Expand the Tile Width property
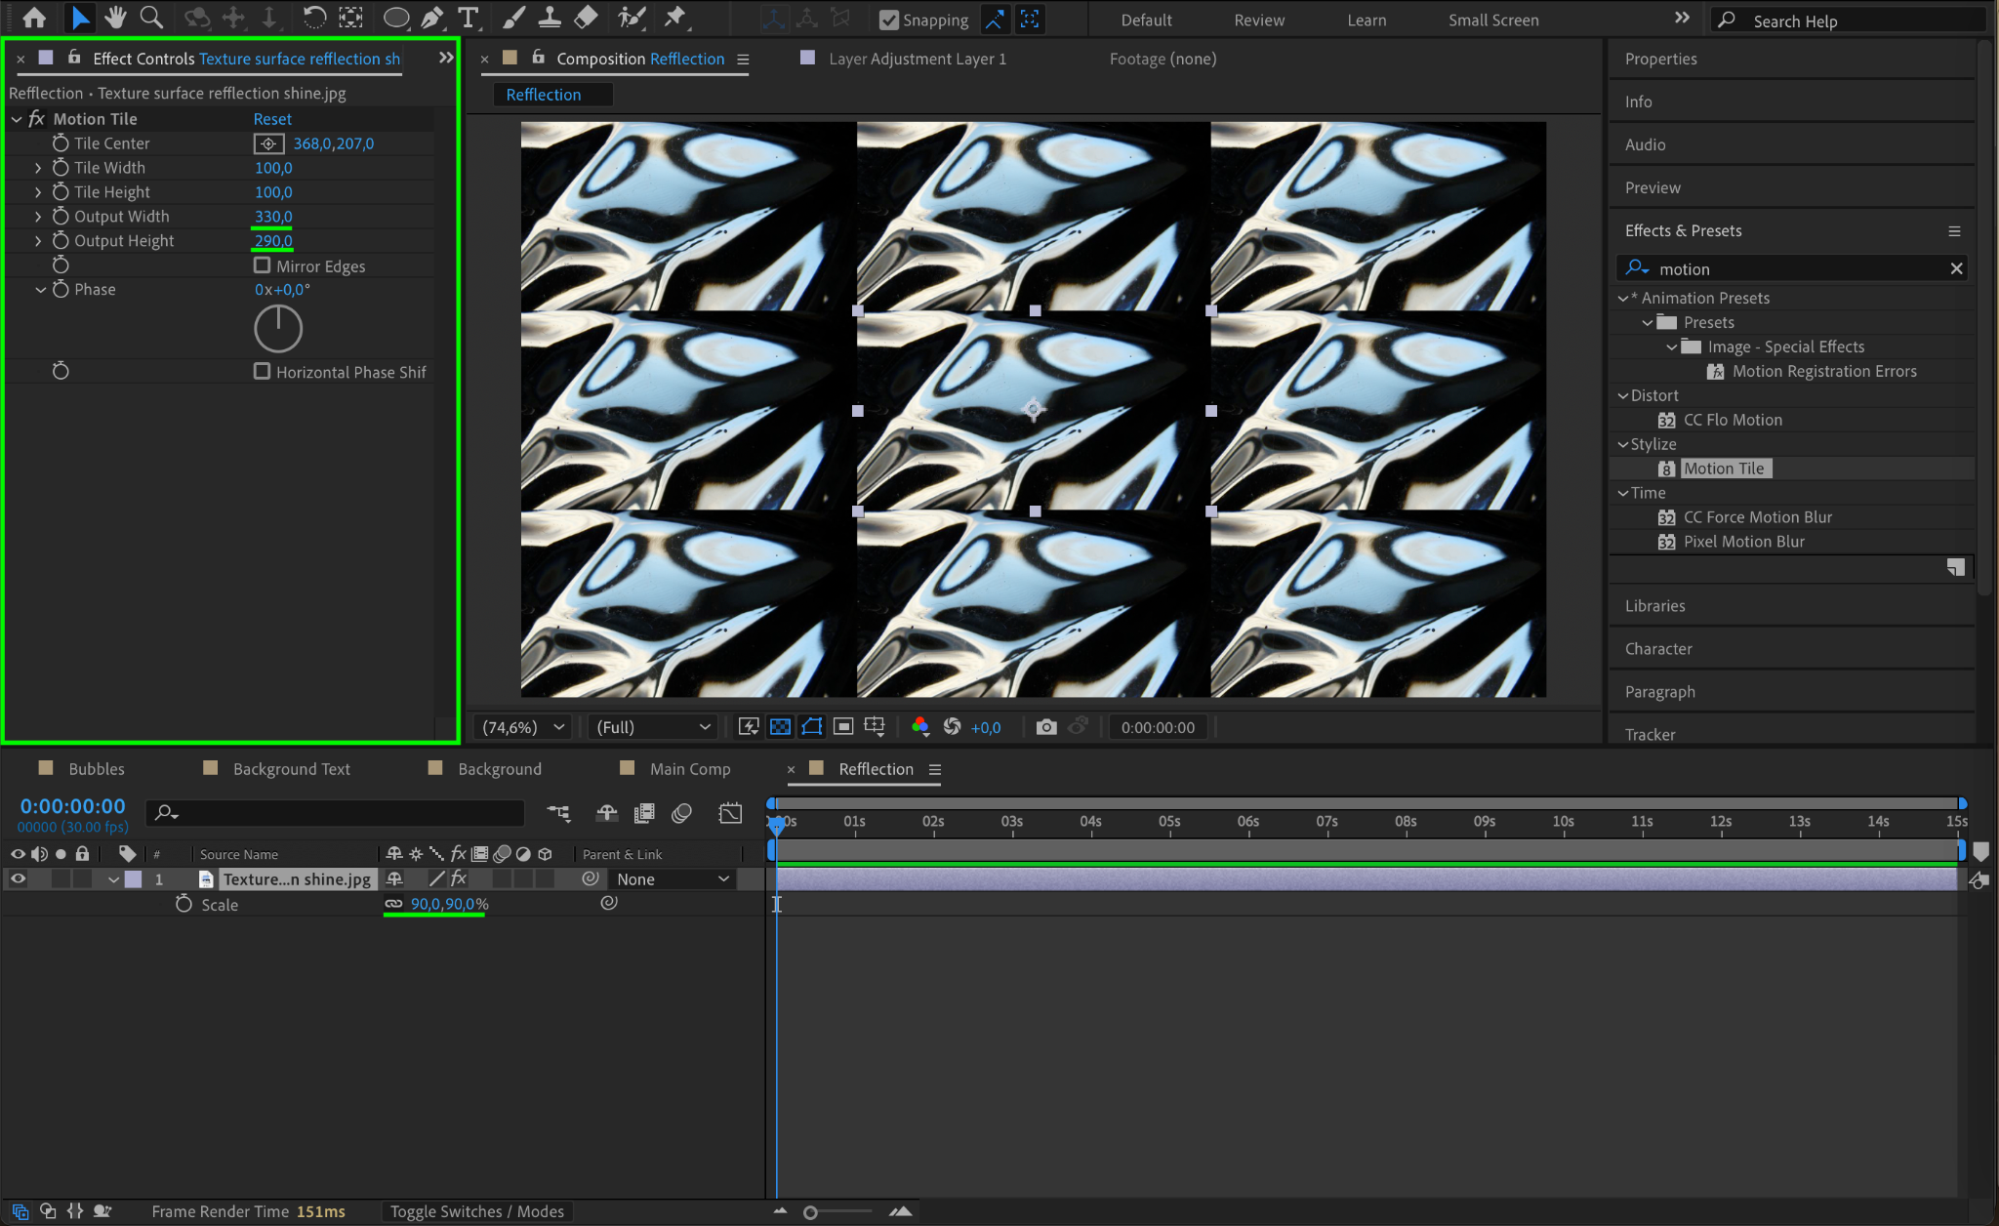Screen dimensions: 1999x1226 pos(38,168)
